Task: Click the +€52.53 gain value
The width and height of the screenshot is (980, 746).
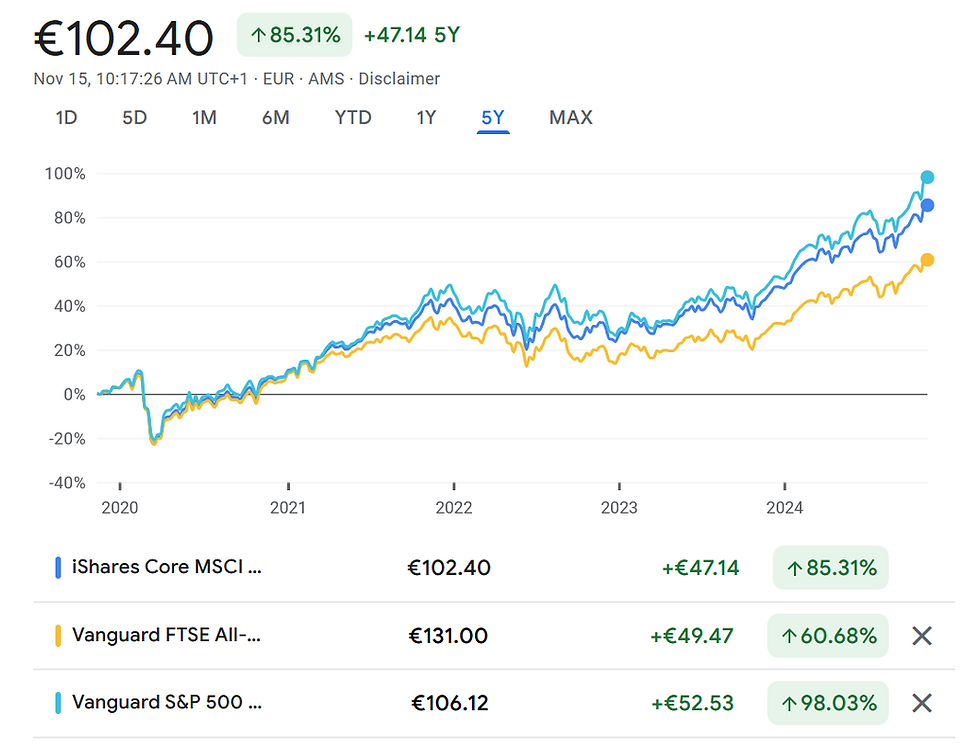Action: tap(692, 704)
